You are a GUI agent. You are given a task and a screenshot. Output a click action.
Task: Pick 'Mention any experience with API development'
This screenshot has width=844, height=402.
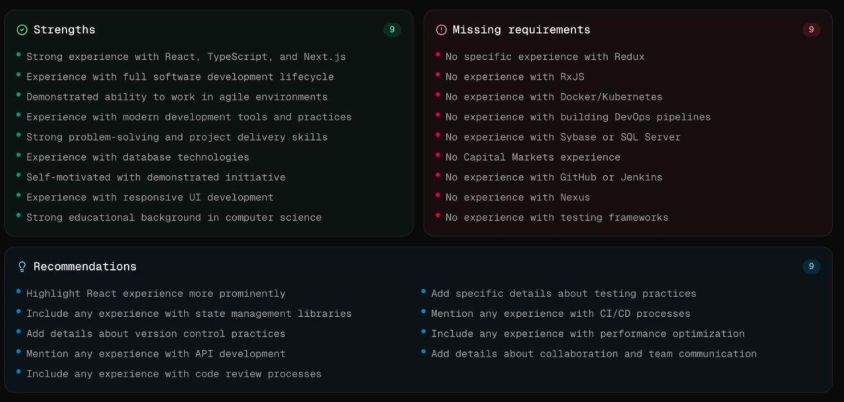tap(156, 354)
